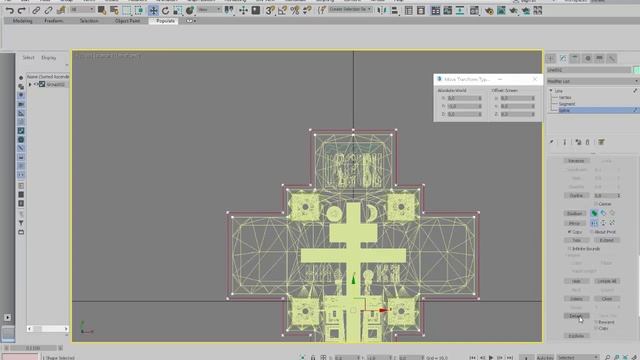Open the Display menu in Scene Explorer
Screen dimensions: 640x360
pyautogui.click(x=49, y=58)
